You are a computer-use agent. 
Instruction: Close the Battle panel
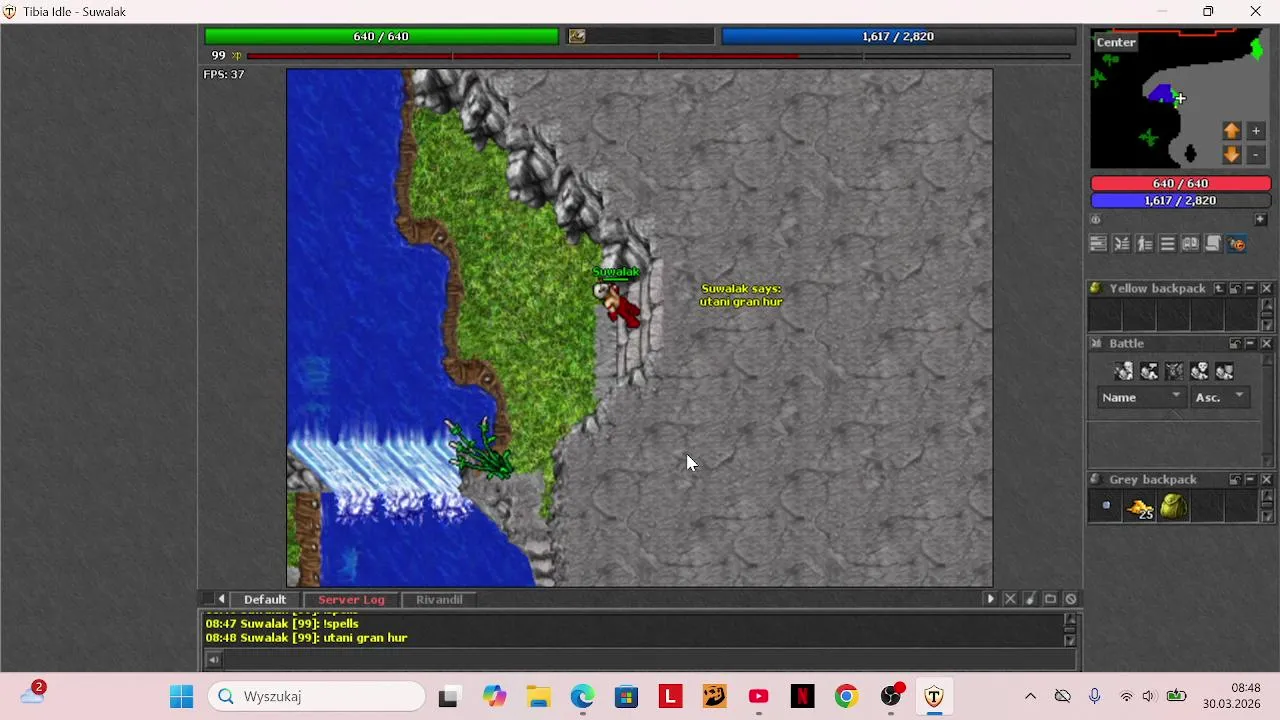tap(1266, 343)
